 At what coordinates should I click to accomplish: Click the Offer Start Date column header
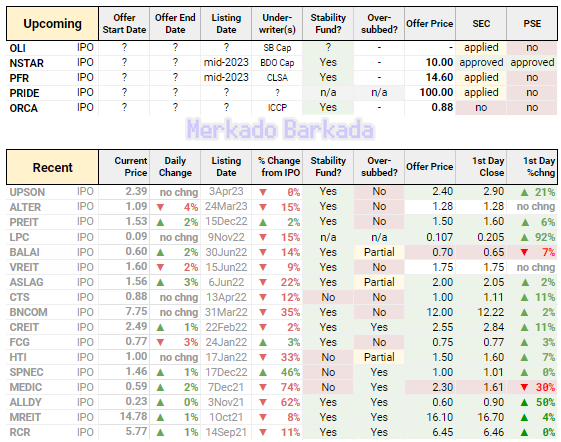124,24
